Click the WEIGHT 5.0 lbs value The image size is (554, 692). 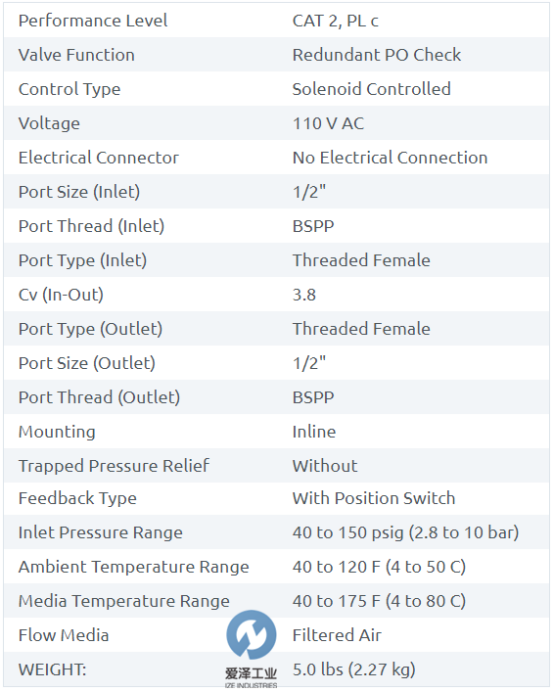(x=354, y=670)
